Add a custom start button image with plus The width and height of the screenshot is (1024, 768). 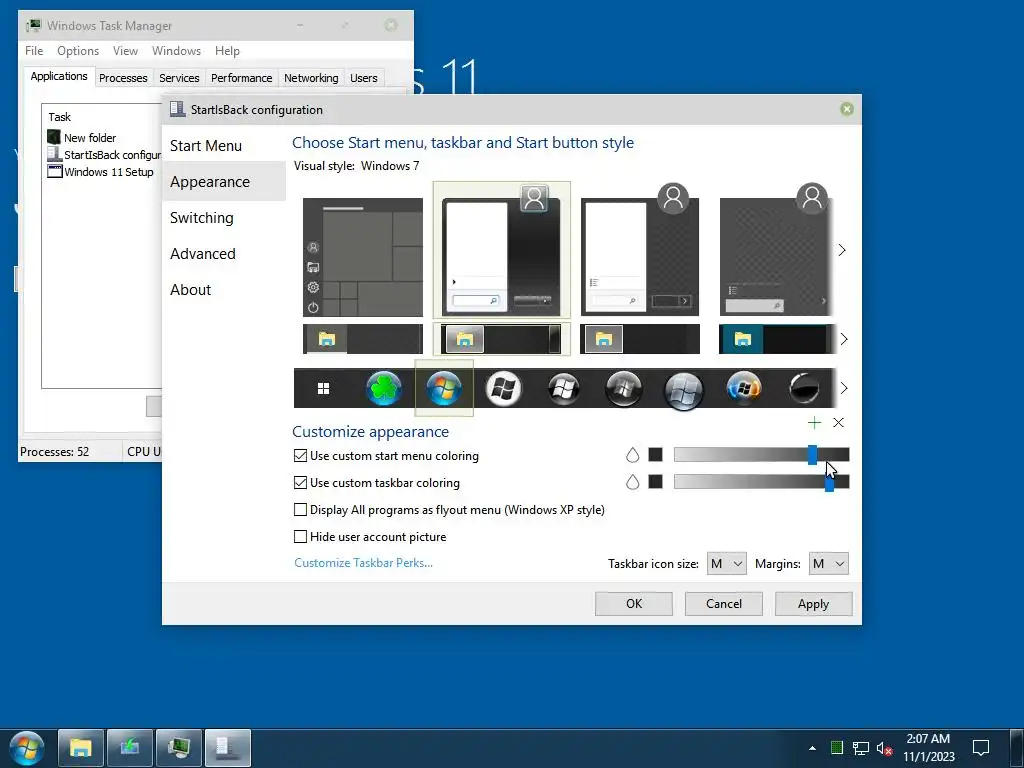point(814,423)
